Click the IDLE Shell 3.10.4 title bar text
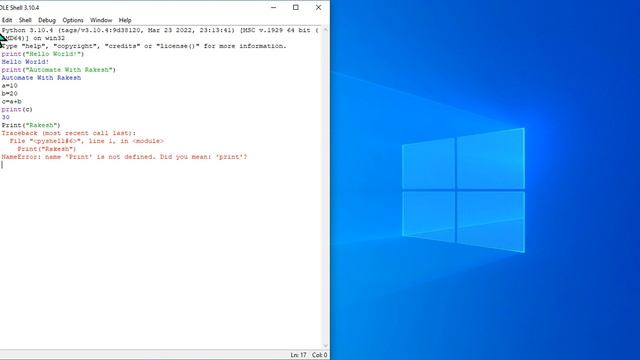Image resolution: width=640 pixels, height=360 pixels. point(20,8)
